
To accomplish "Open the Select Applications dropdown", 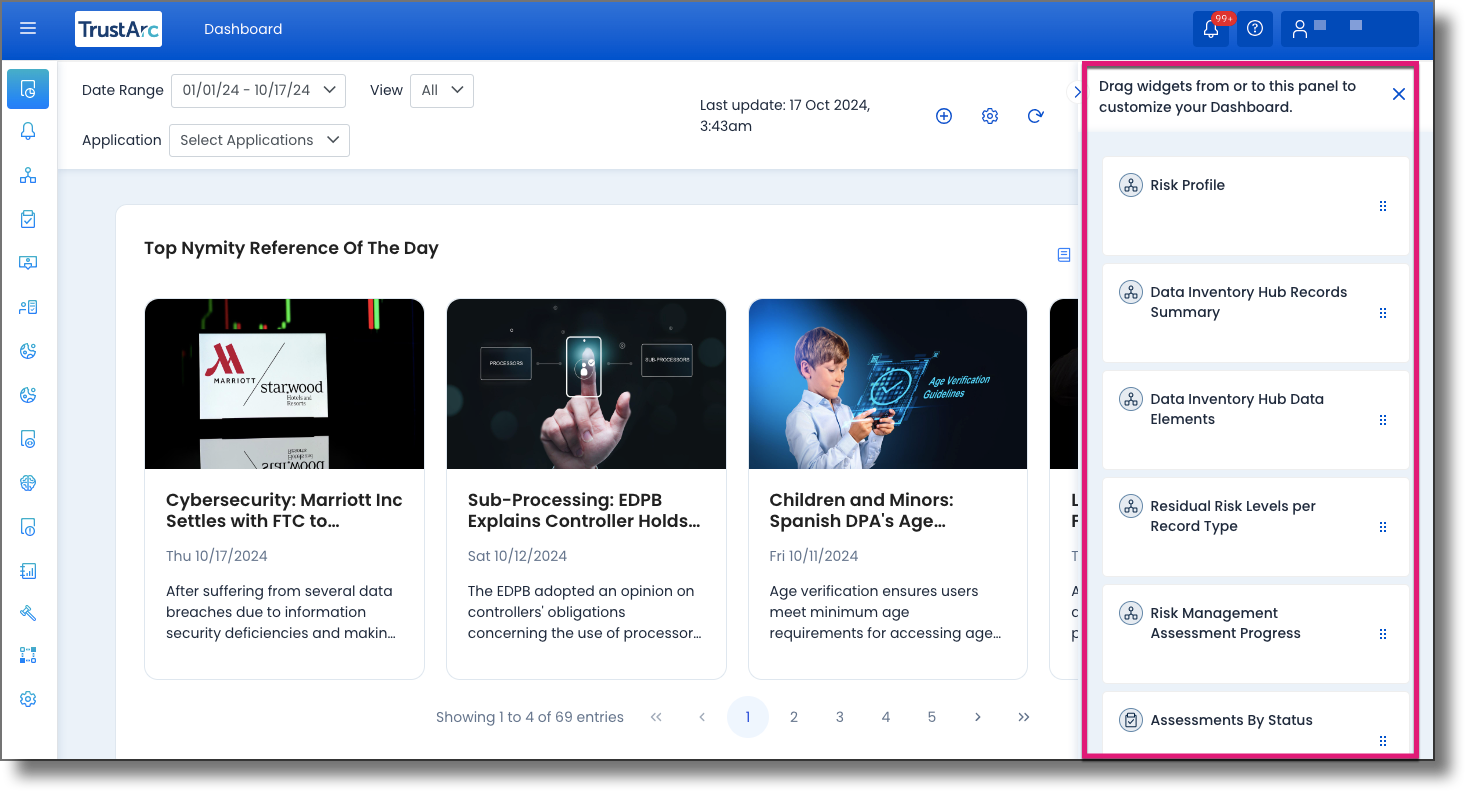I will pyautogui.click(x=259, y=140).
